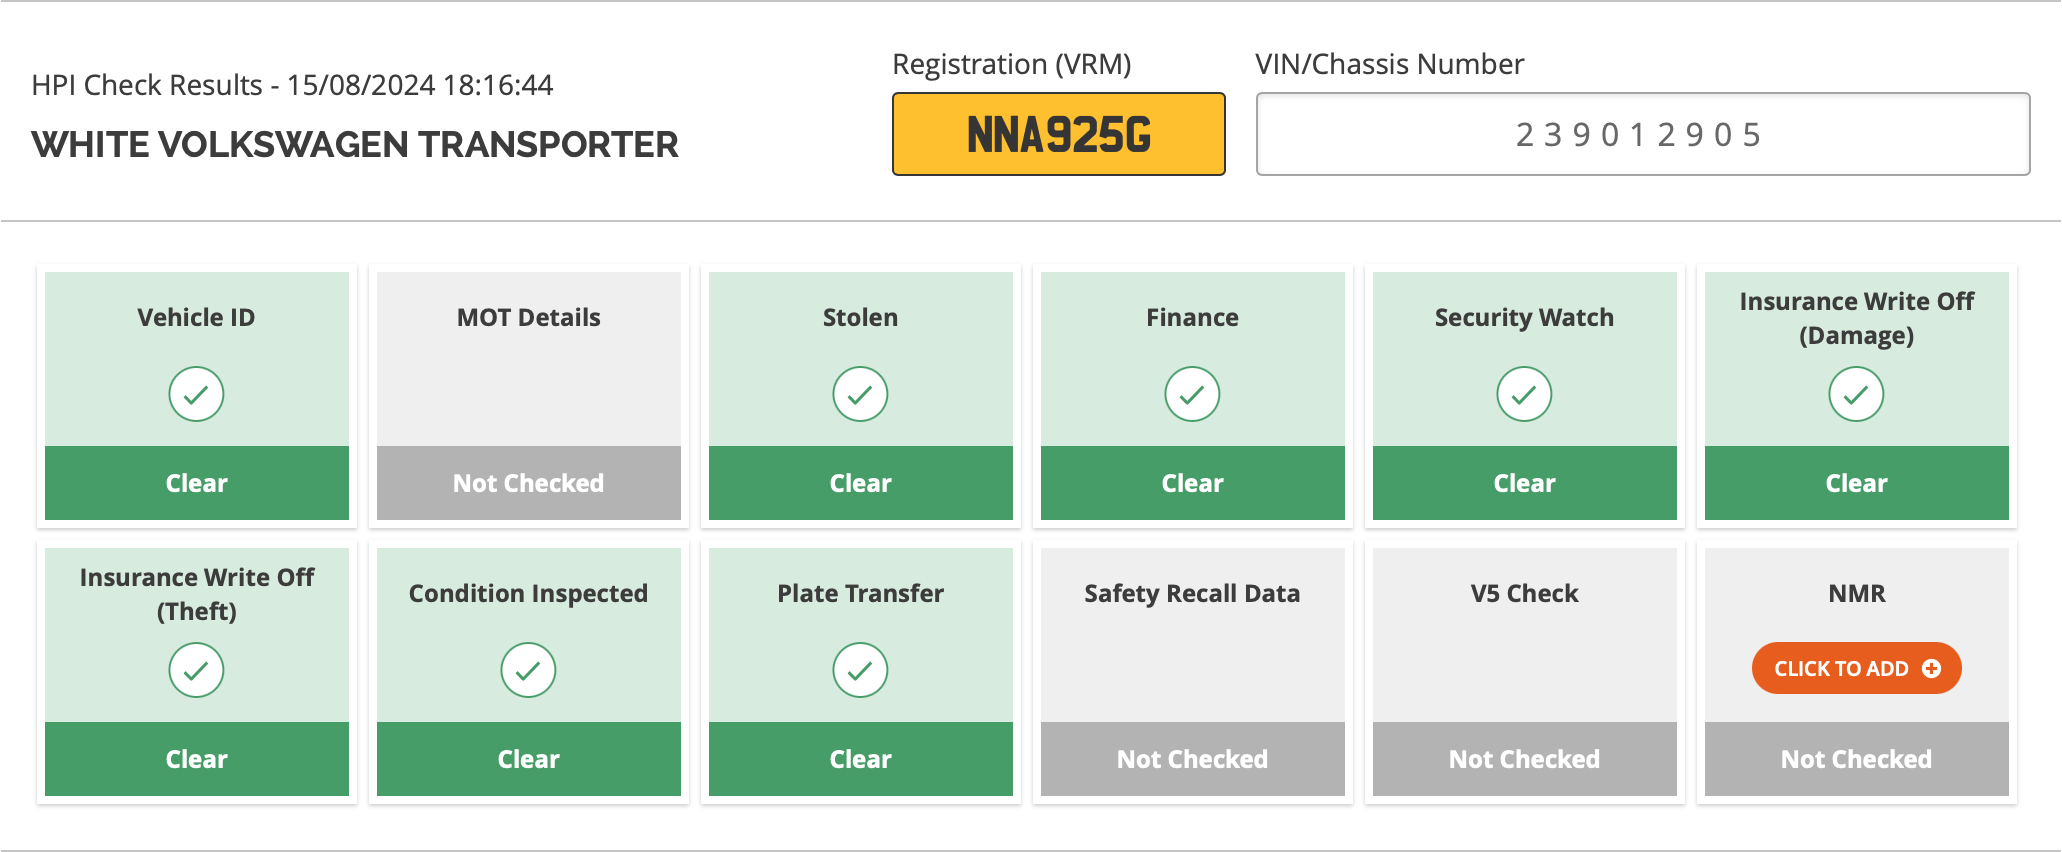Click the NNA925G registration plate

(x=1059, y=134)
